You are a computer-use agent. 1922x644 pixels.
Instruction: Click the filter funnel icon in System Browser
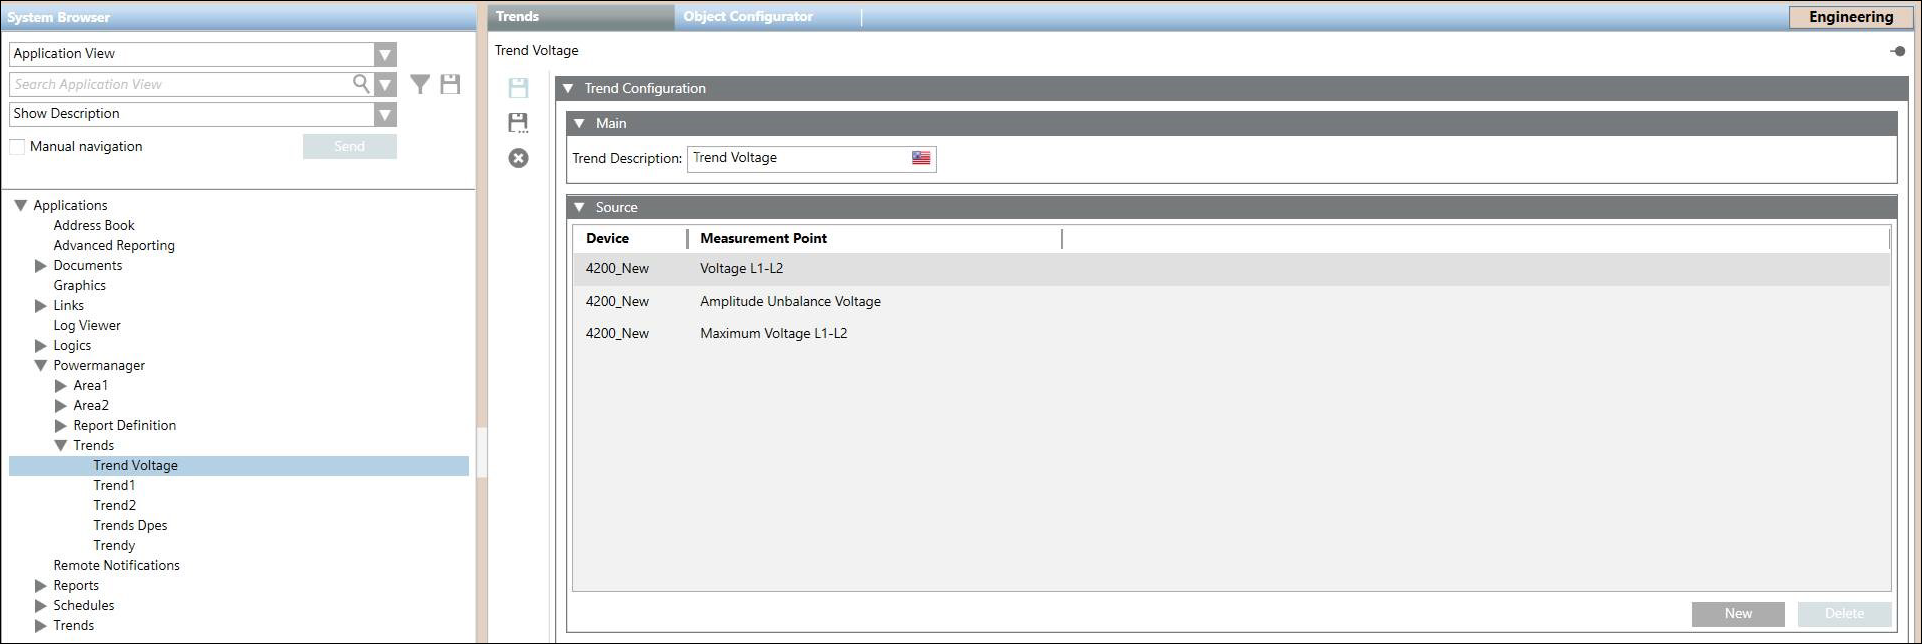(420, 85)
